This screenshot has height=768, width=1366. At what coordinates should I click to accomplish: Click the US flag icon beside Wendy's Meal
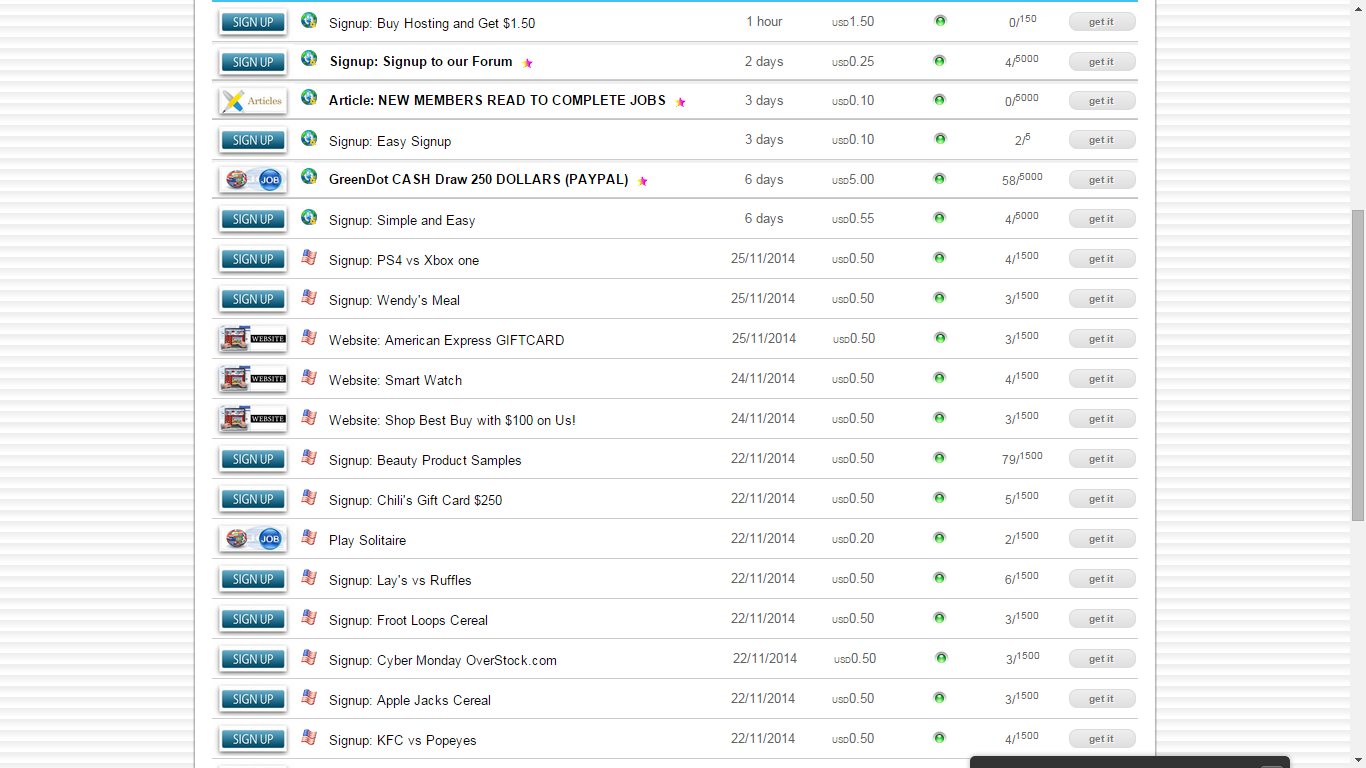(x=309, y=297)
